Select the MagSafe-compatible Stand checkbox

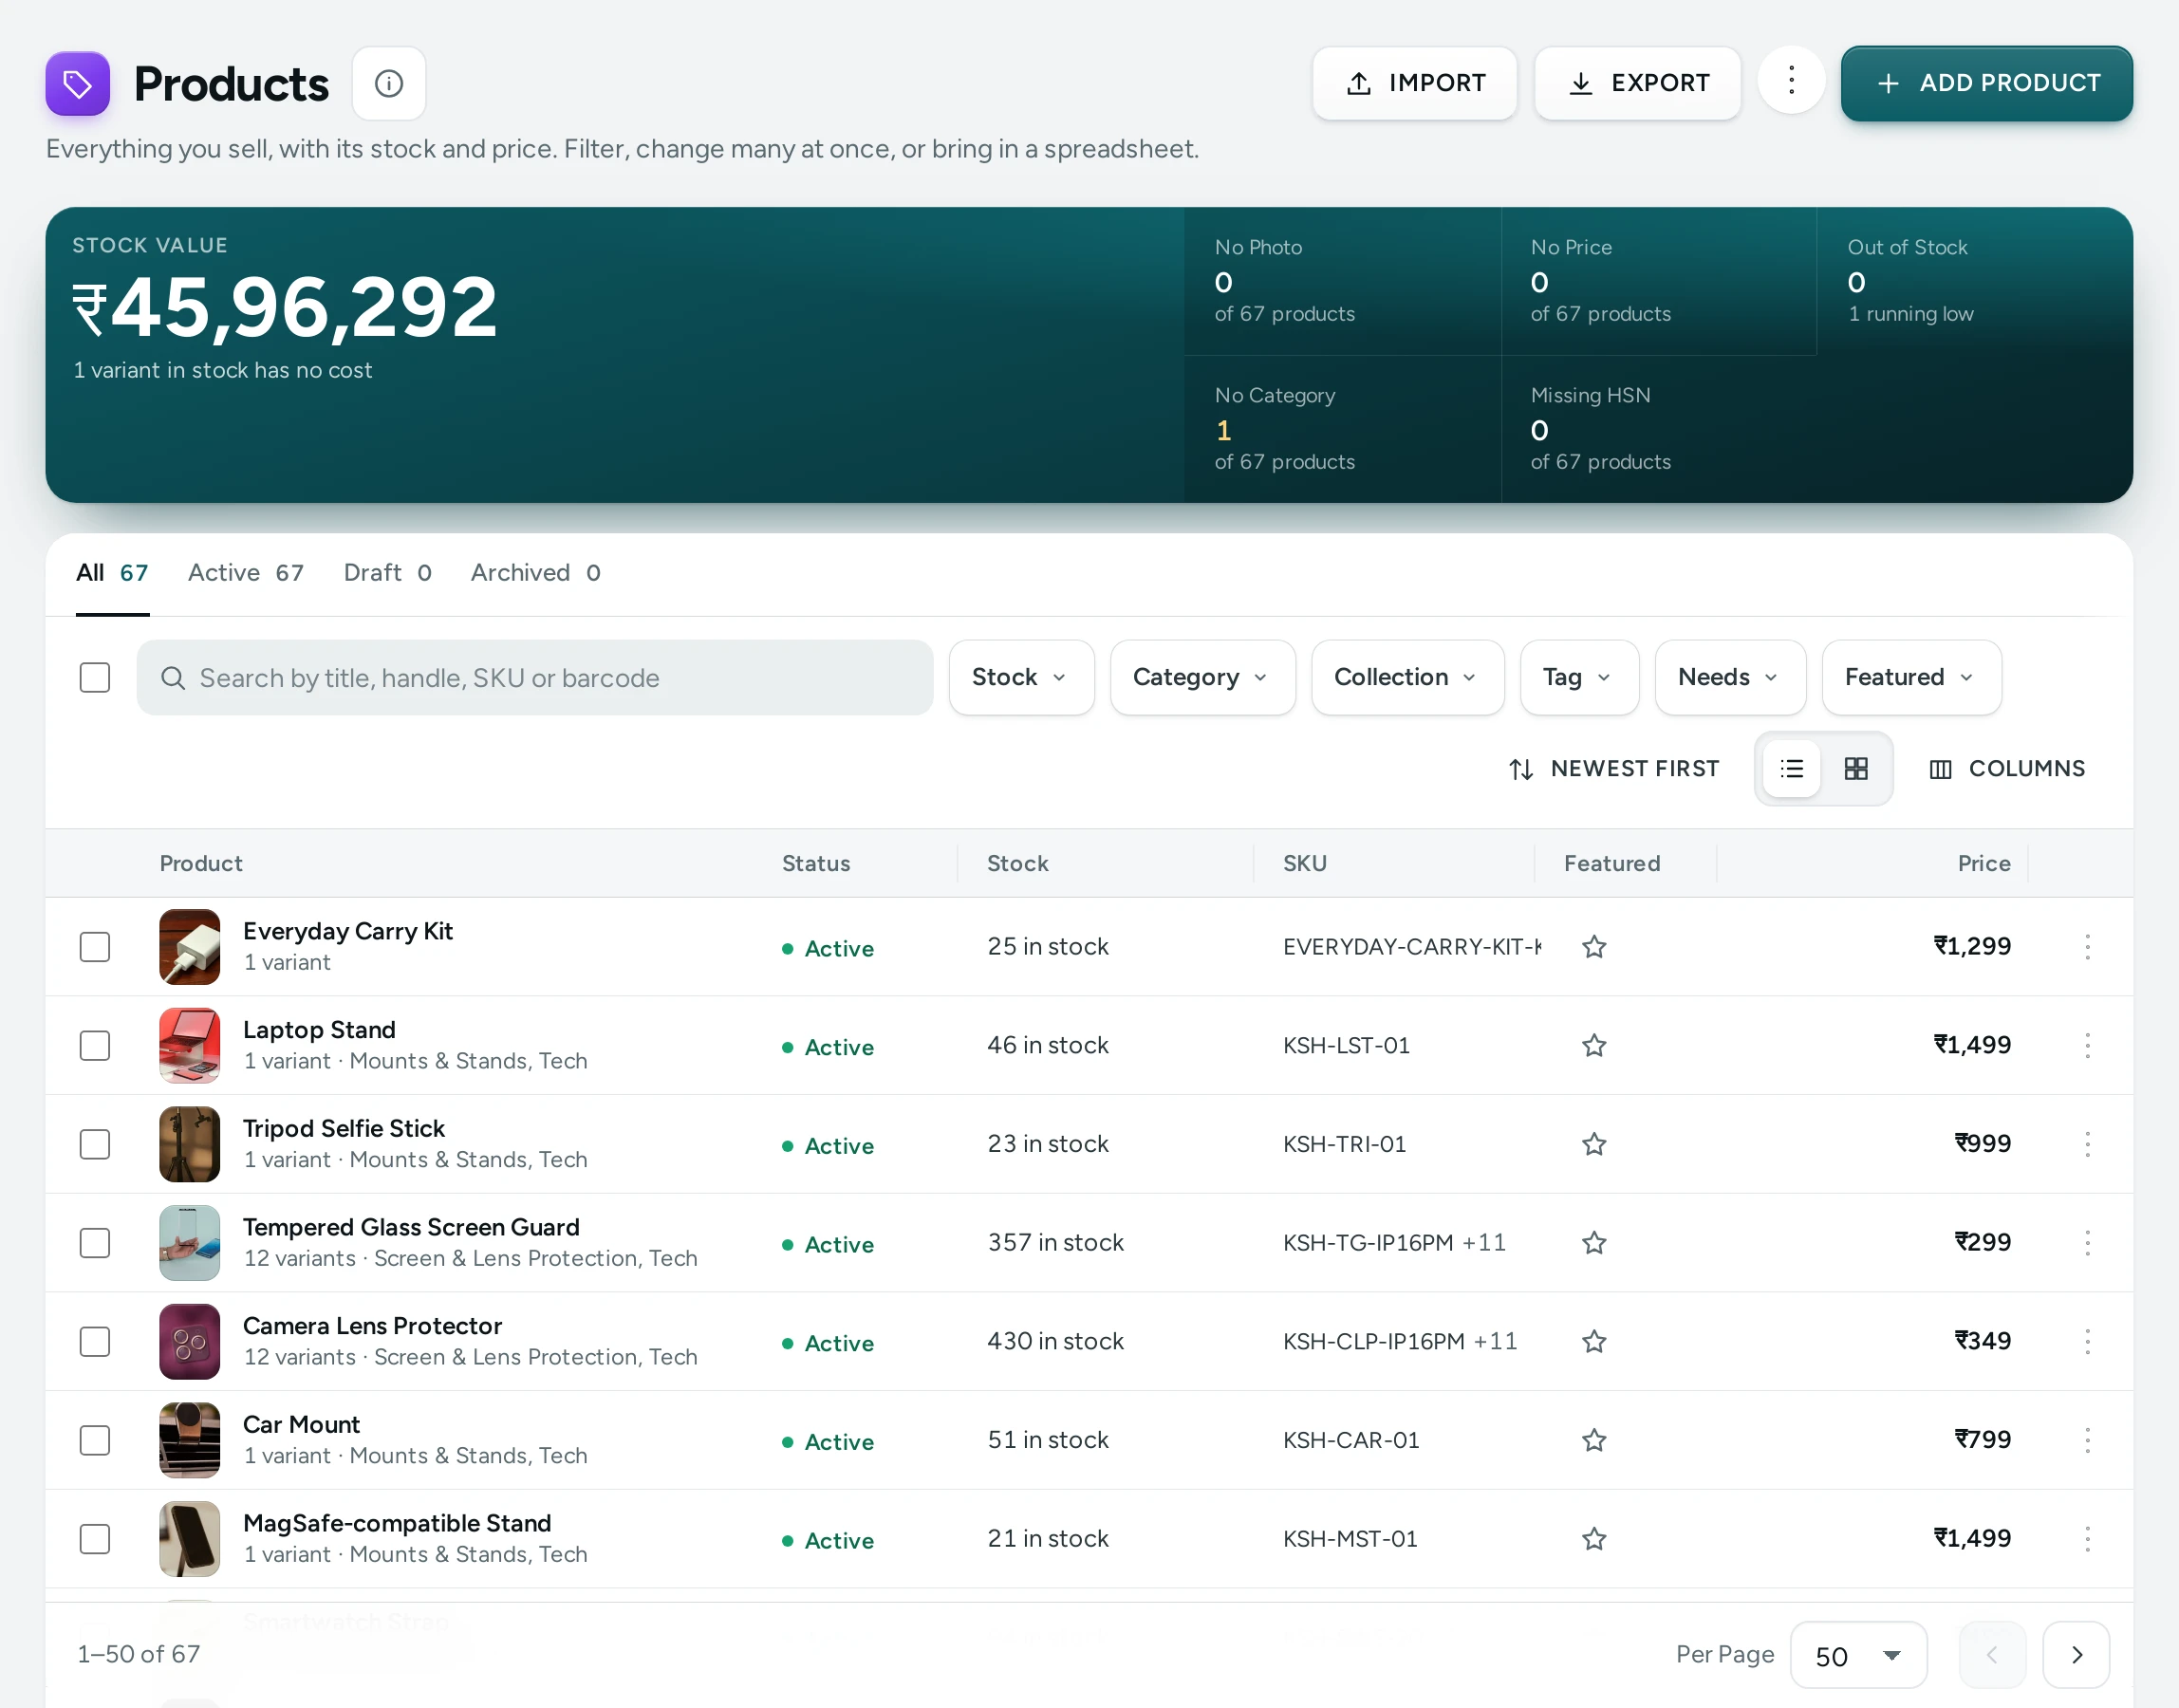coord(95,1538)
